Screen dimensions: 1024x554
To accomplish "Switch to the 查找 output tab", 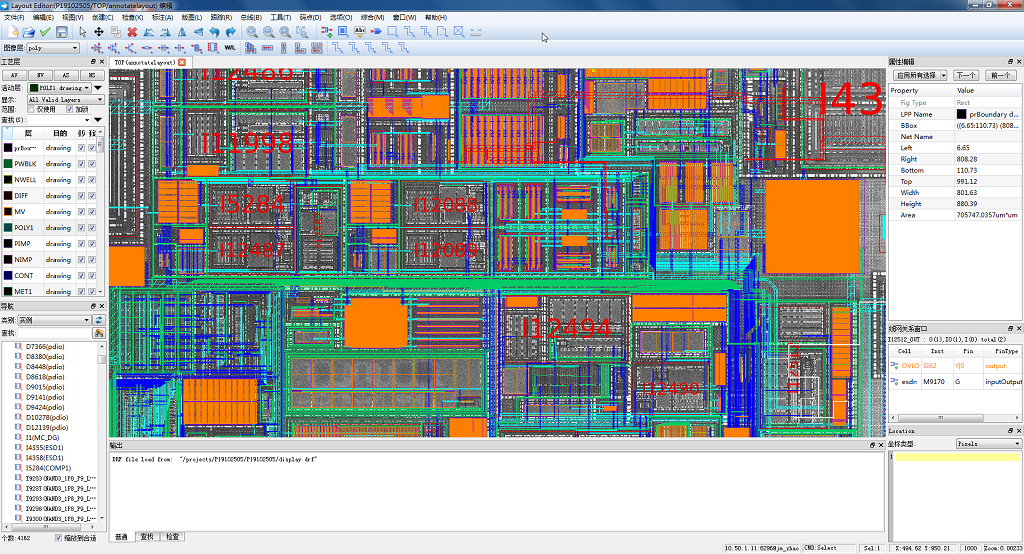I will [x=147, y=537].
